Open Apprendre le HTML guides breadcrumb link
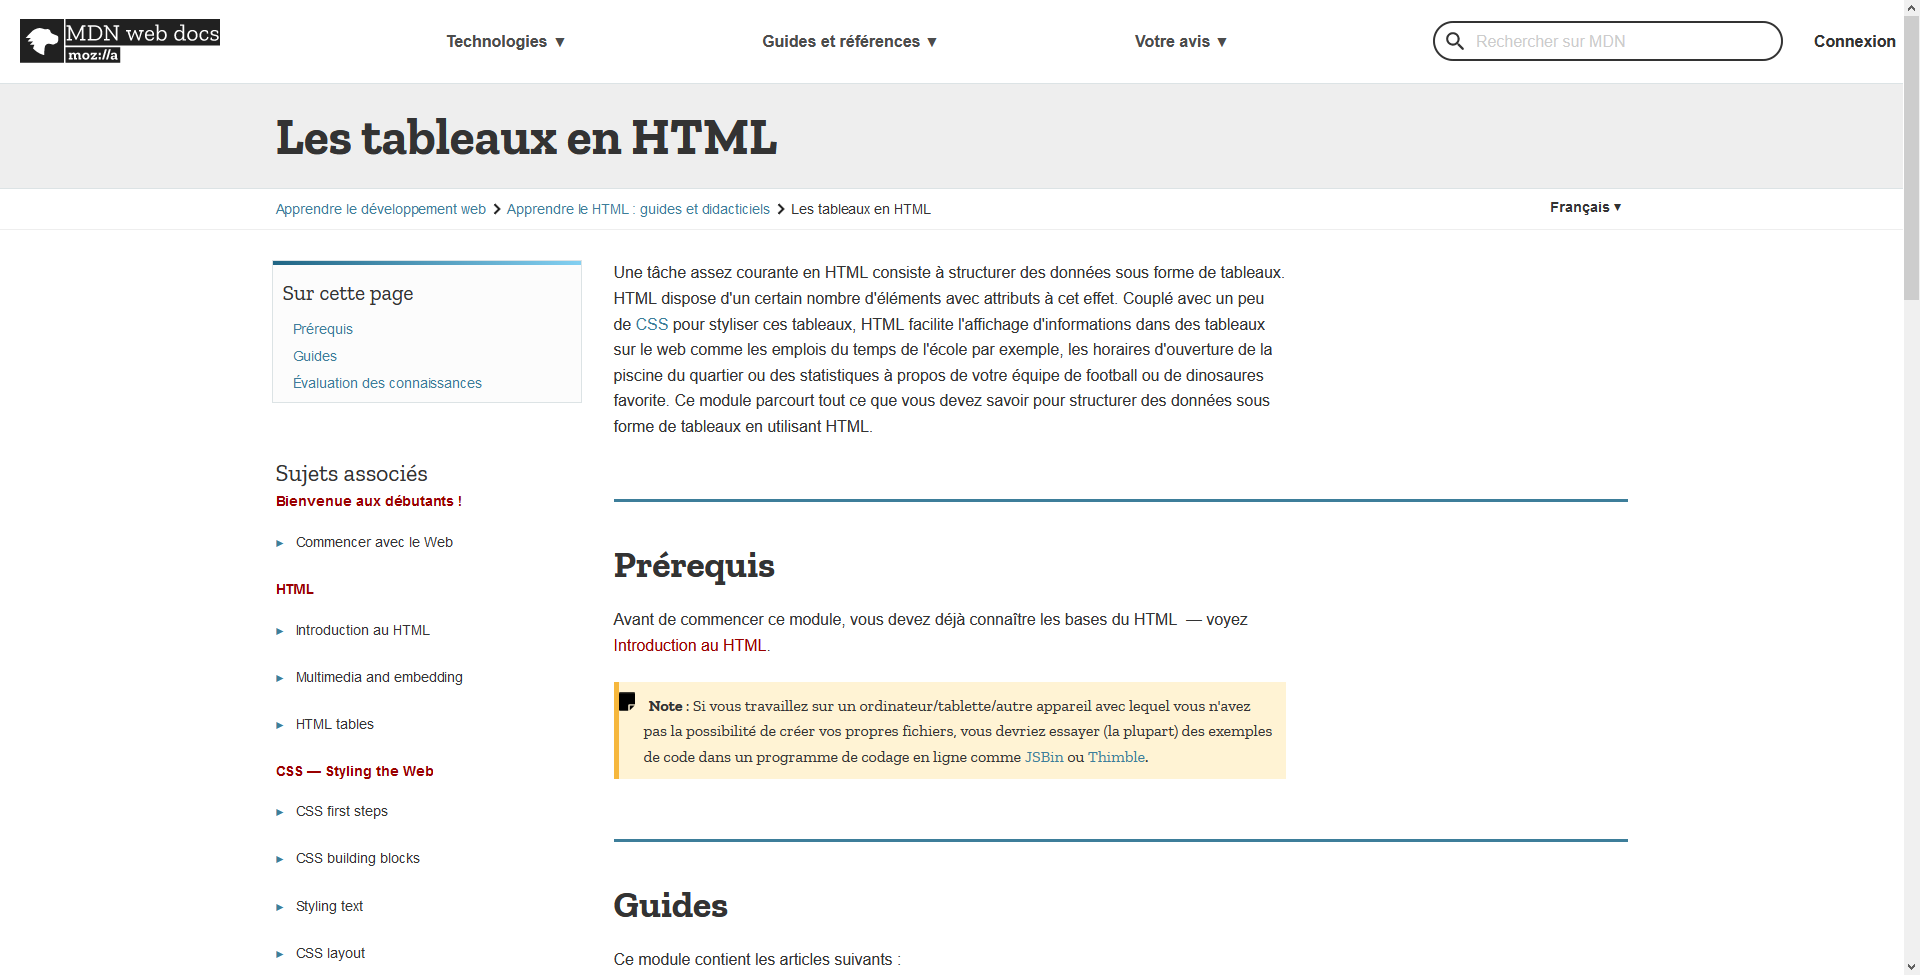Viewport: 1920px width, 975px height. click(638, 209)
